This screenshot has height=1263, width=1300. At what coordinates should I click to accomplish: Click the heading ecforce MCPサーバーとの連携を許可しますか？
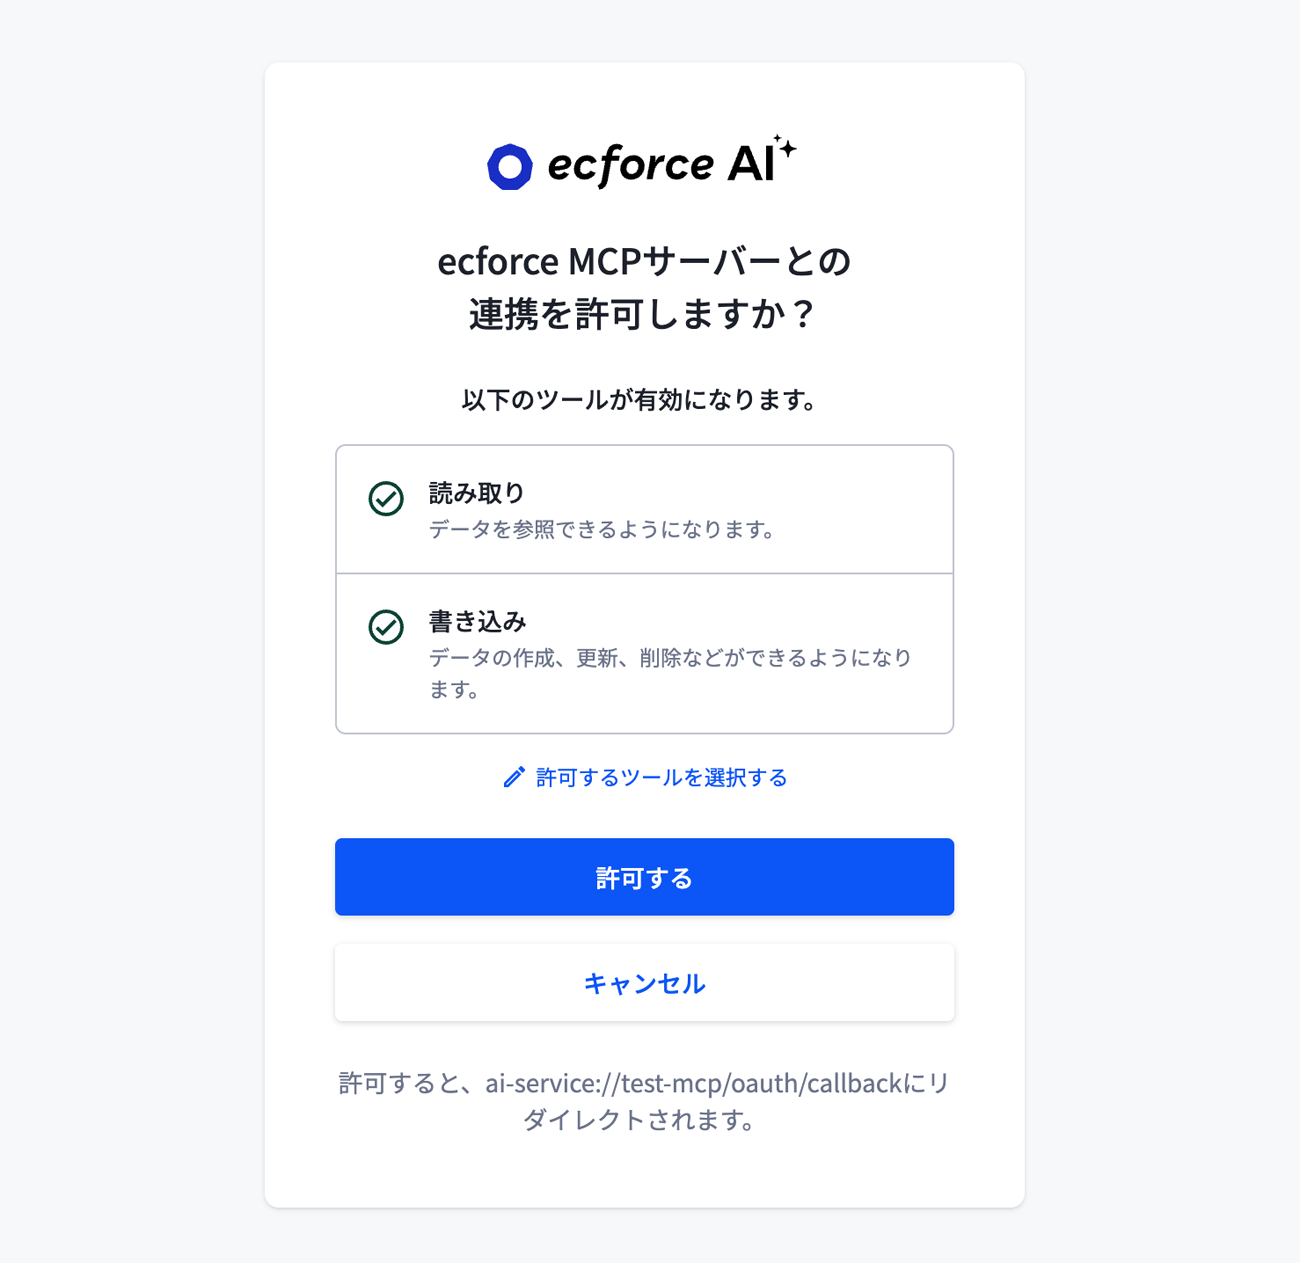point(644,288)
